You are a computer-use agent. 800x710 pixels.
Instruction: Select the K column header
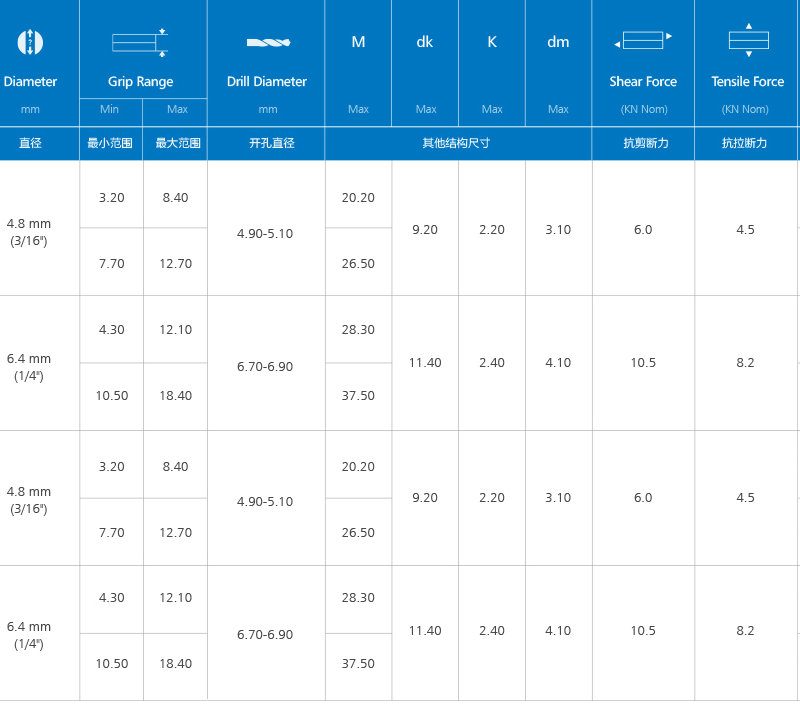(x=492, y=42)
